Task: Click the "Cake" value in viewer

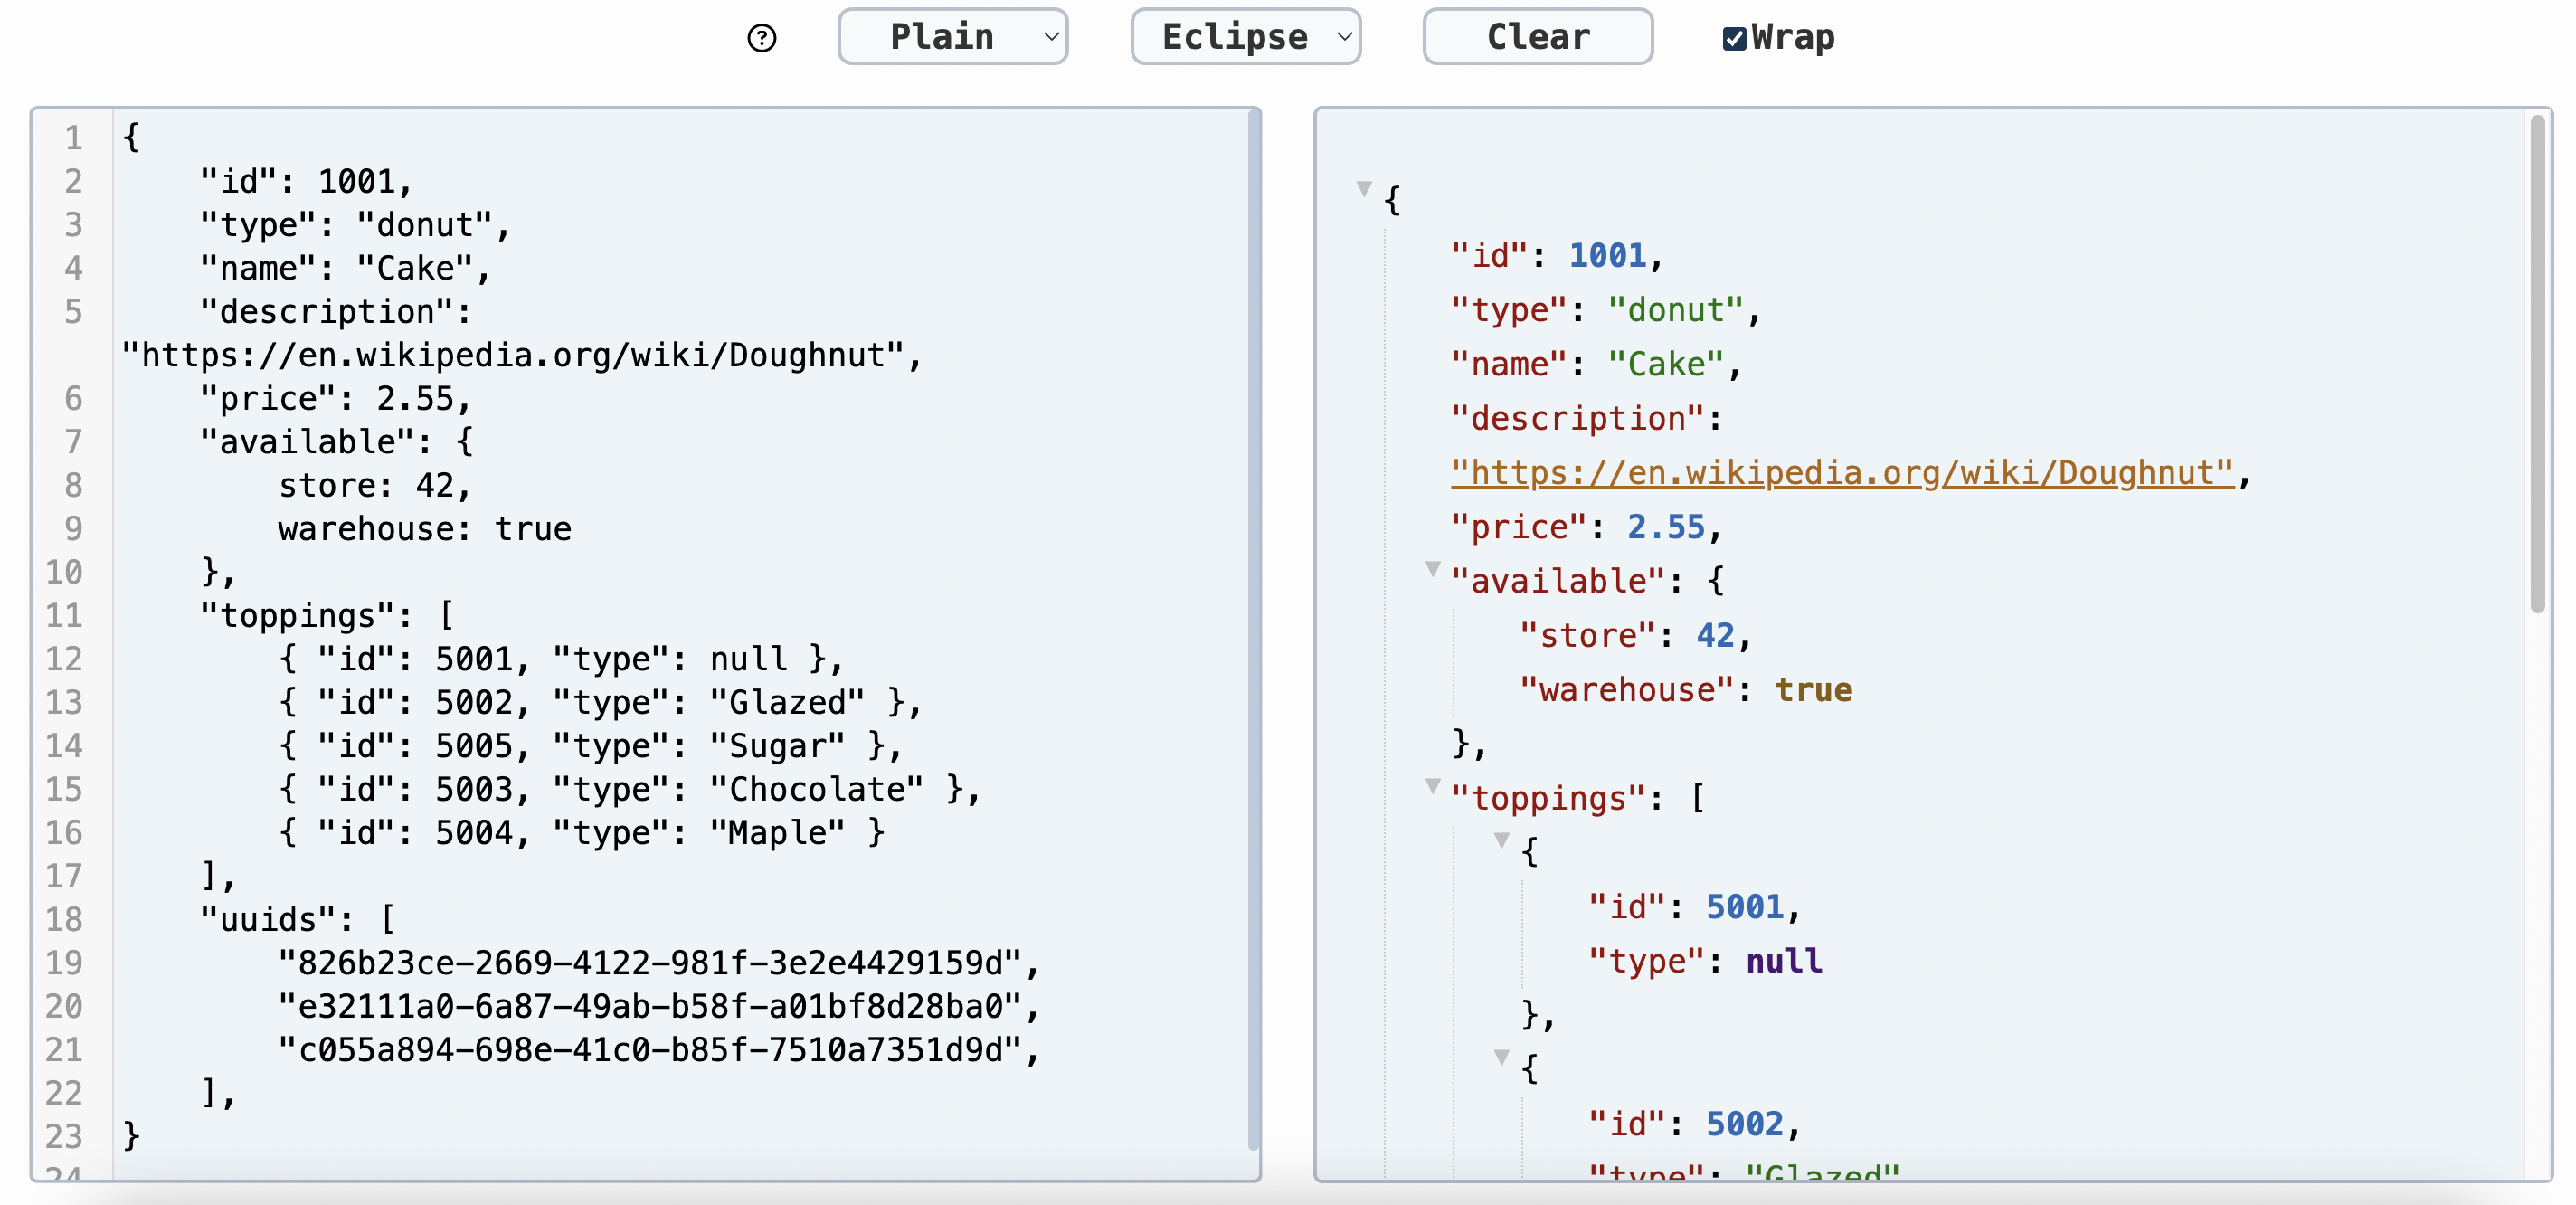Action: 1665,364
